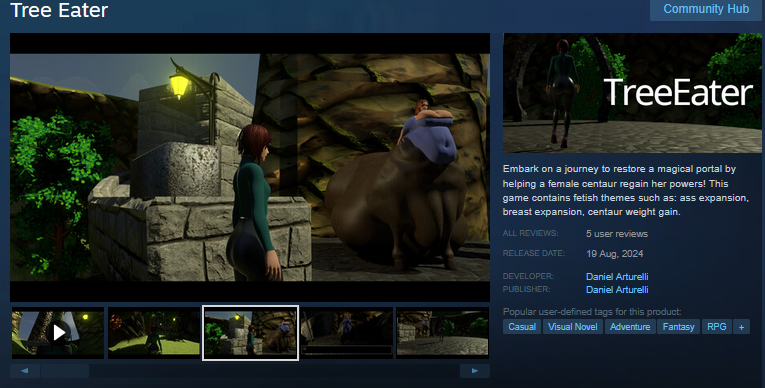Viewport: 765px width, 388px height.
Task: Click the TreeEater header capsule image
Action: coord(632,93)
